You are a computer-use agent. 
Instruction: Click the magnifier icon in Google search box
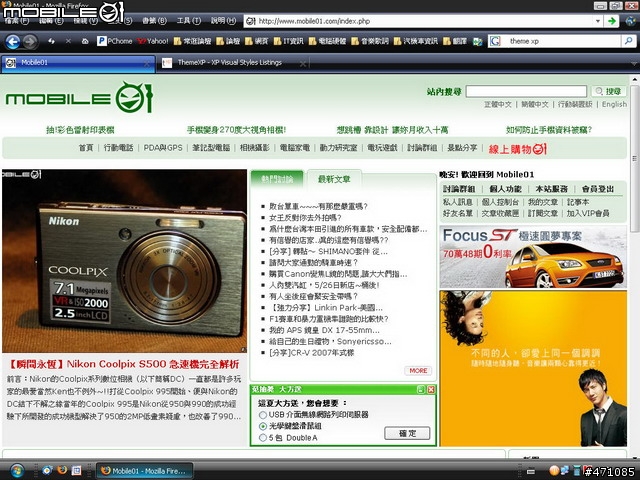point(629,41)
